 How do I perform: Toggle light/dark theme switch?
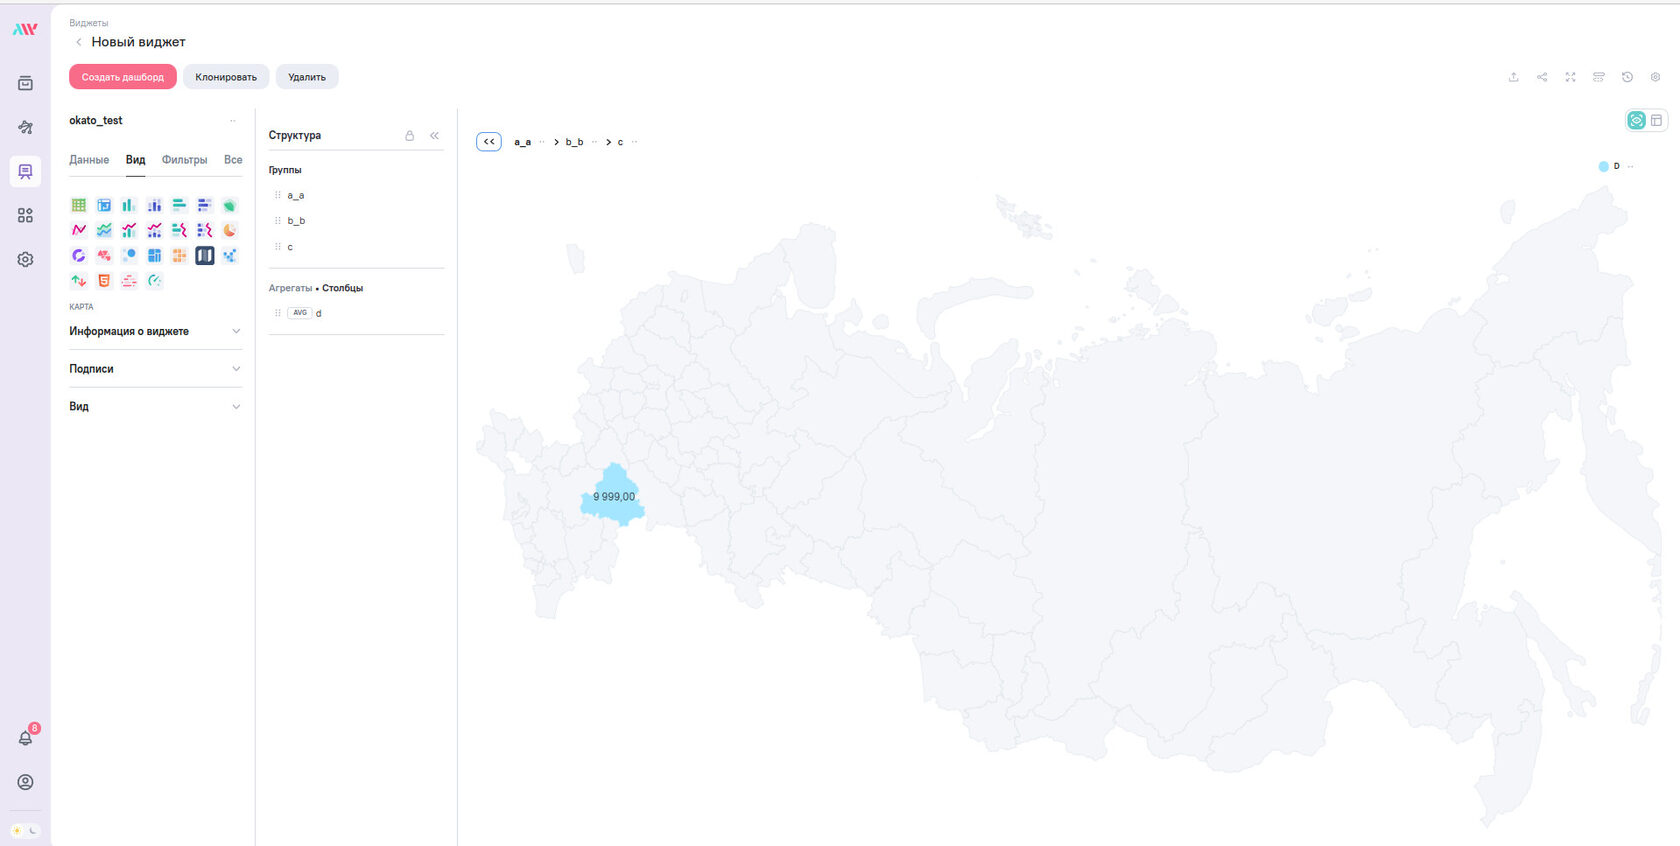click(x=25, y=830)
